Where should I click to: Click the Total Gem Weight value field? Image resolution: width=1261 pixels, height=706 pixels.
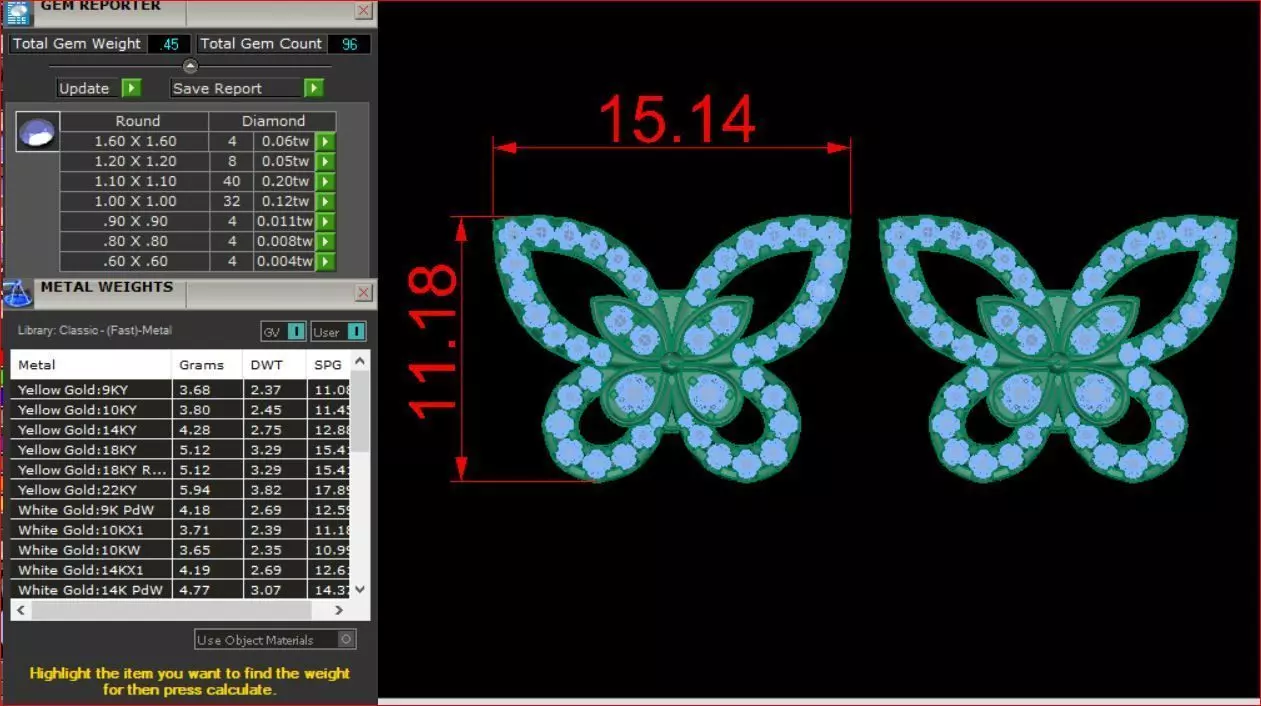(x=169, y=44)
